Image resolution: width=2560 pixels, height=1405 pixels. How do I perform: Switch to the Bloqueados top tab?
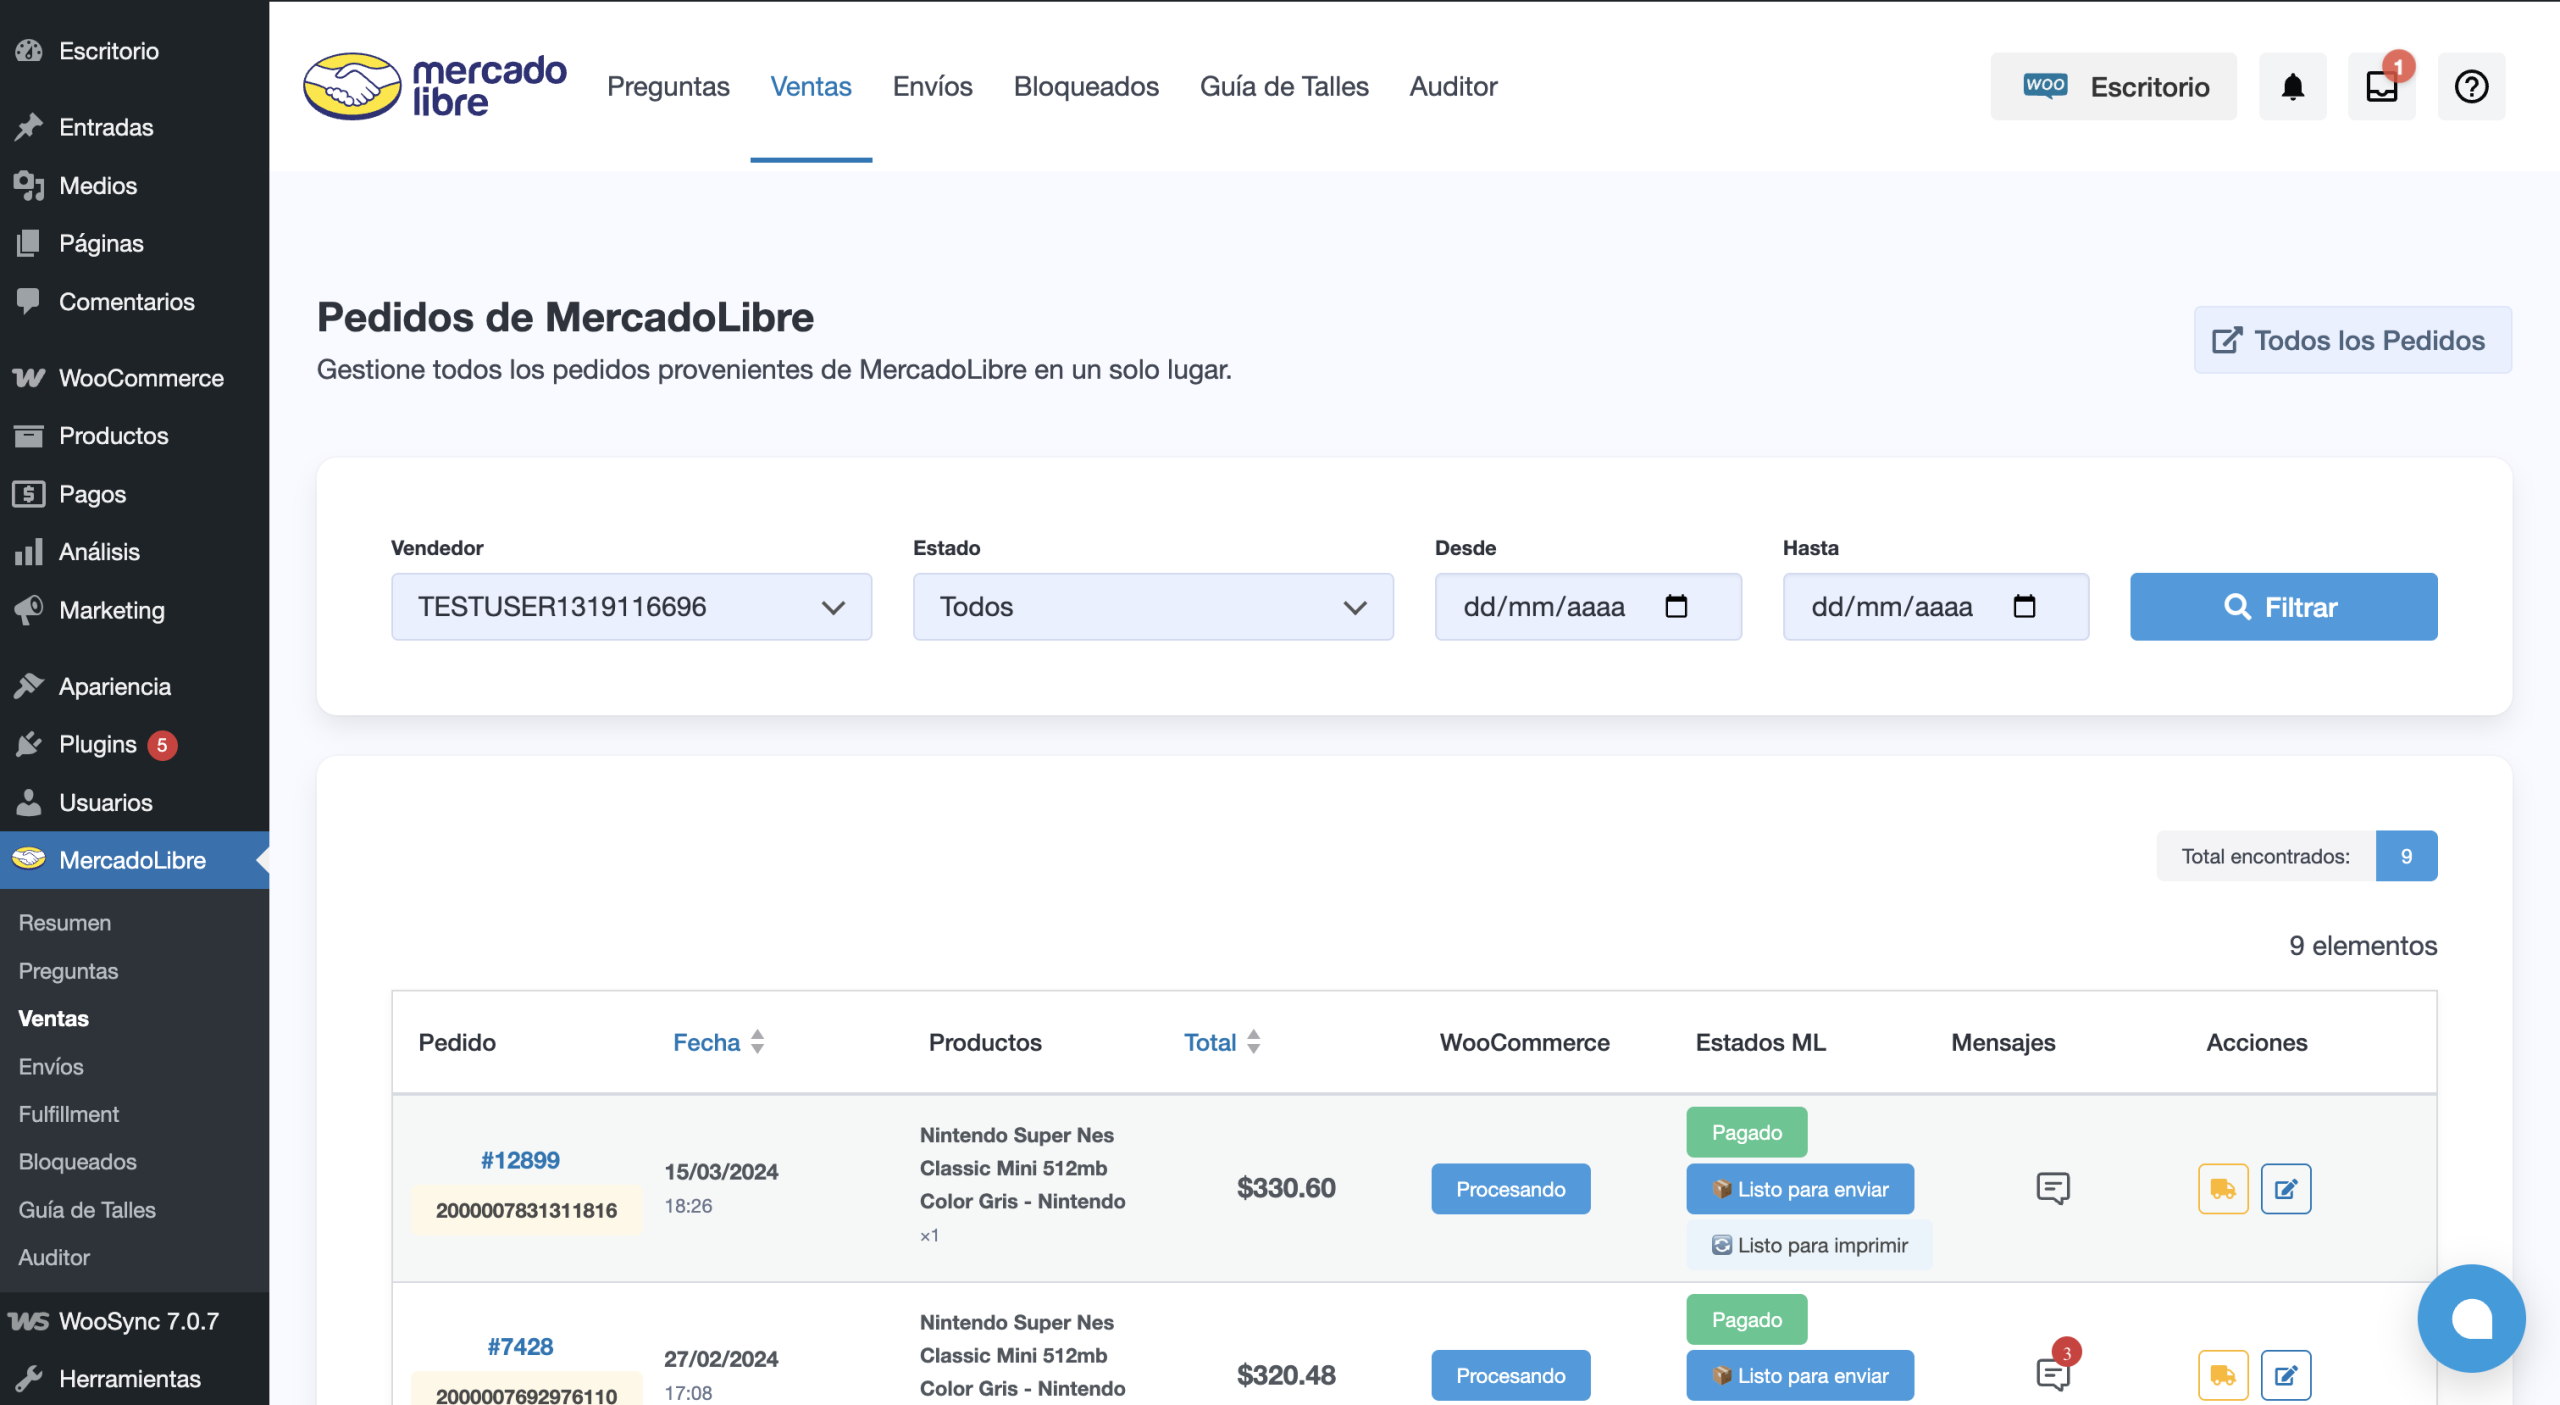click(x=1086, y=87)
